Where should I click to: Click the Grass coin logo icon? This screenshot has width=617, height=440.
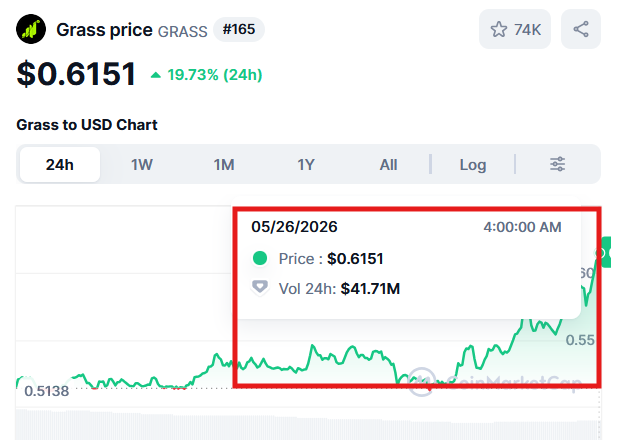tap(31, 29)
